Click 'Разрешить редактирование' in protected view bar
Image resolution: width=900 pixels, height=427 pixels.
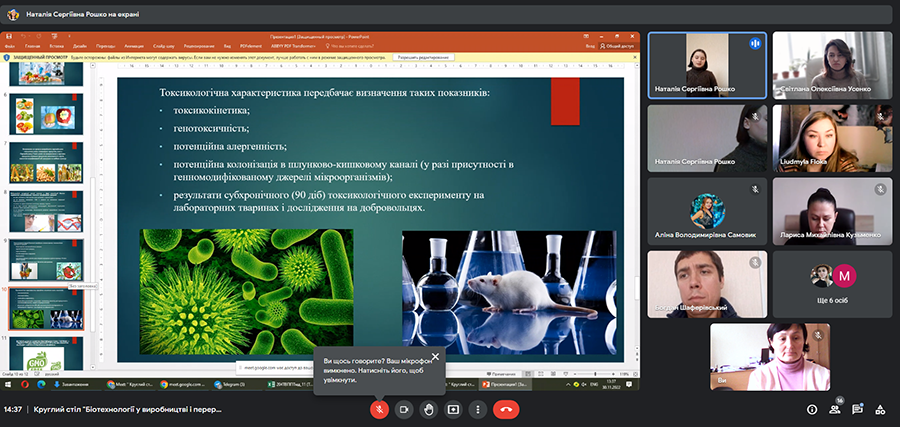click(424, 57)
